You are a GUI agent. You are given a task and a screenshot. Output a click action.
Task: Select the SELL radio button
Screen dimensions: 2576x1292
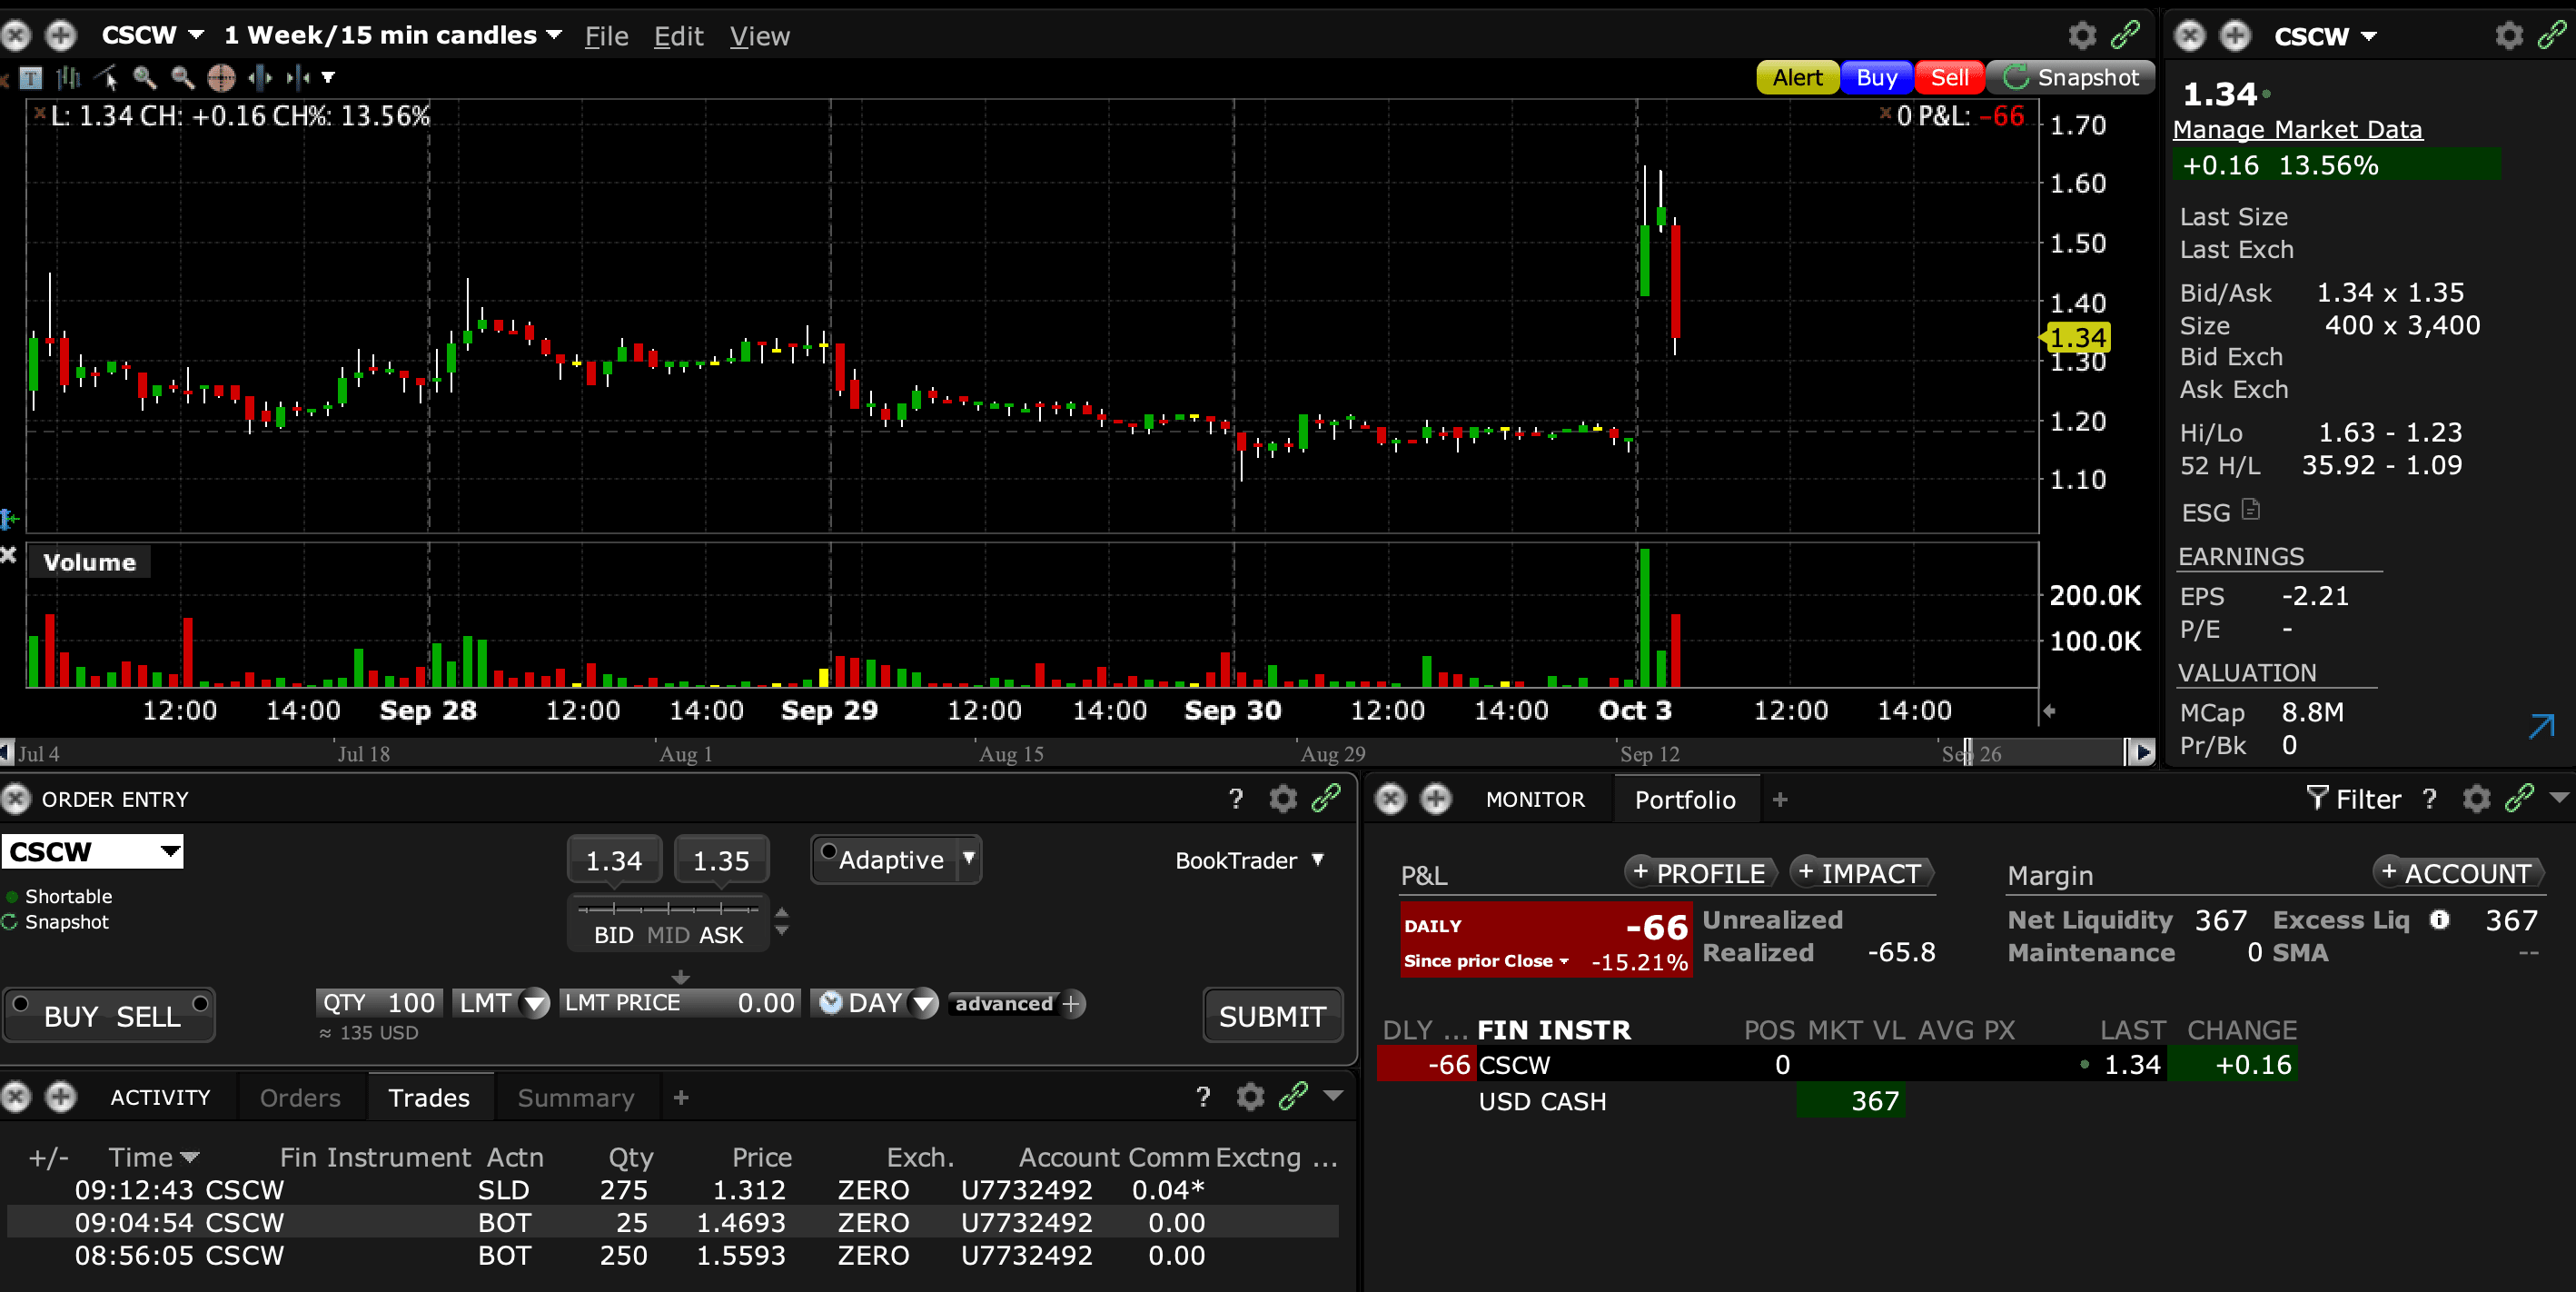click(x=200, y=1003)
